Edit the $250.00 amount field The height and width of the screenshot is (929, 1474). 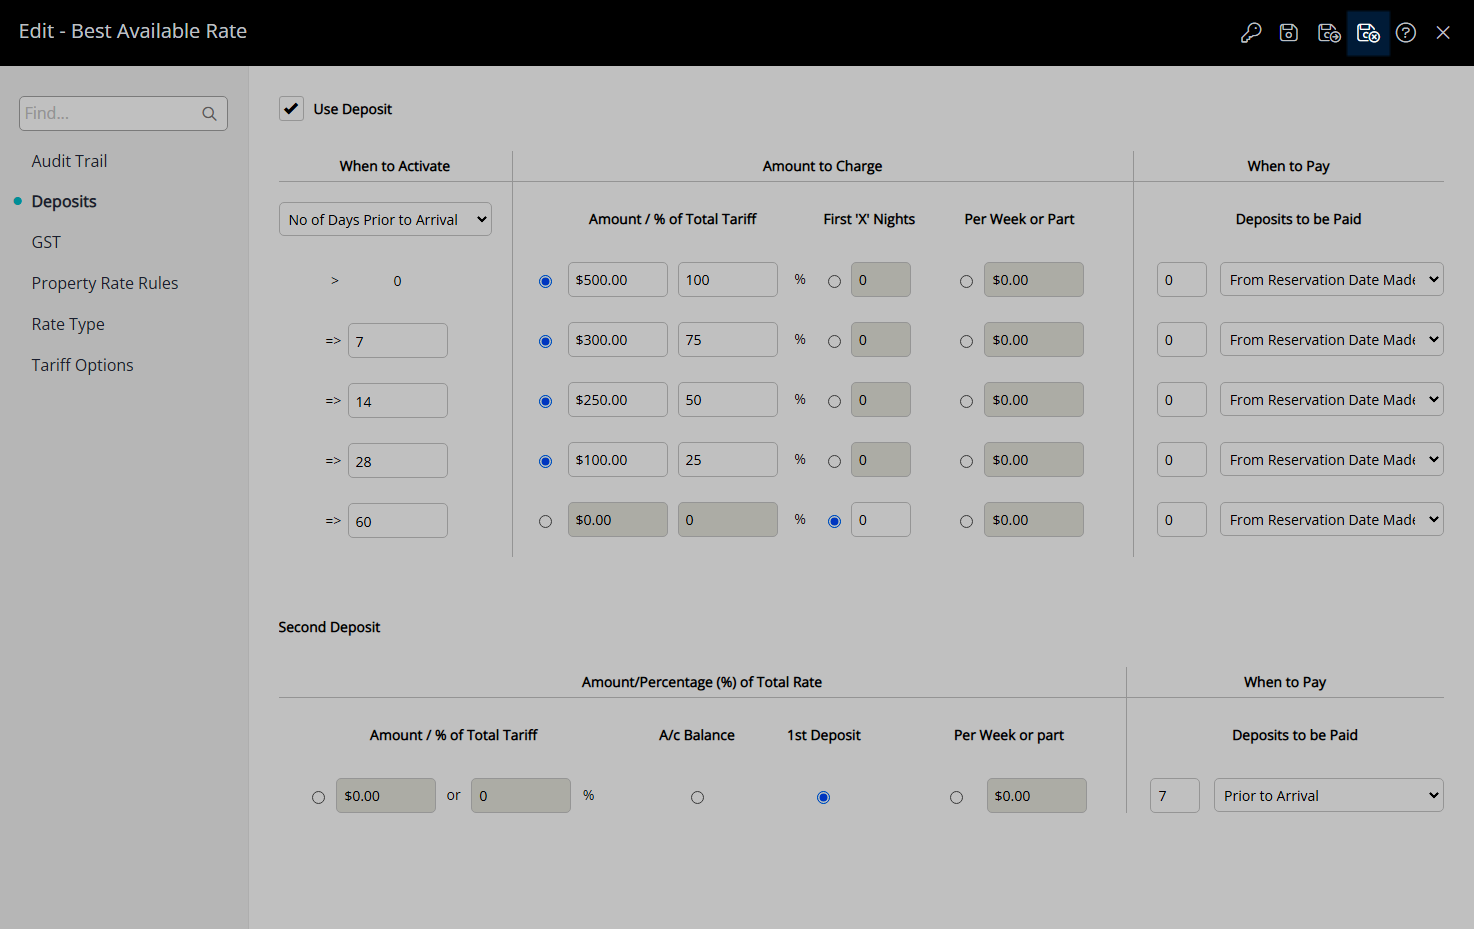(618, 399)
